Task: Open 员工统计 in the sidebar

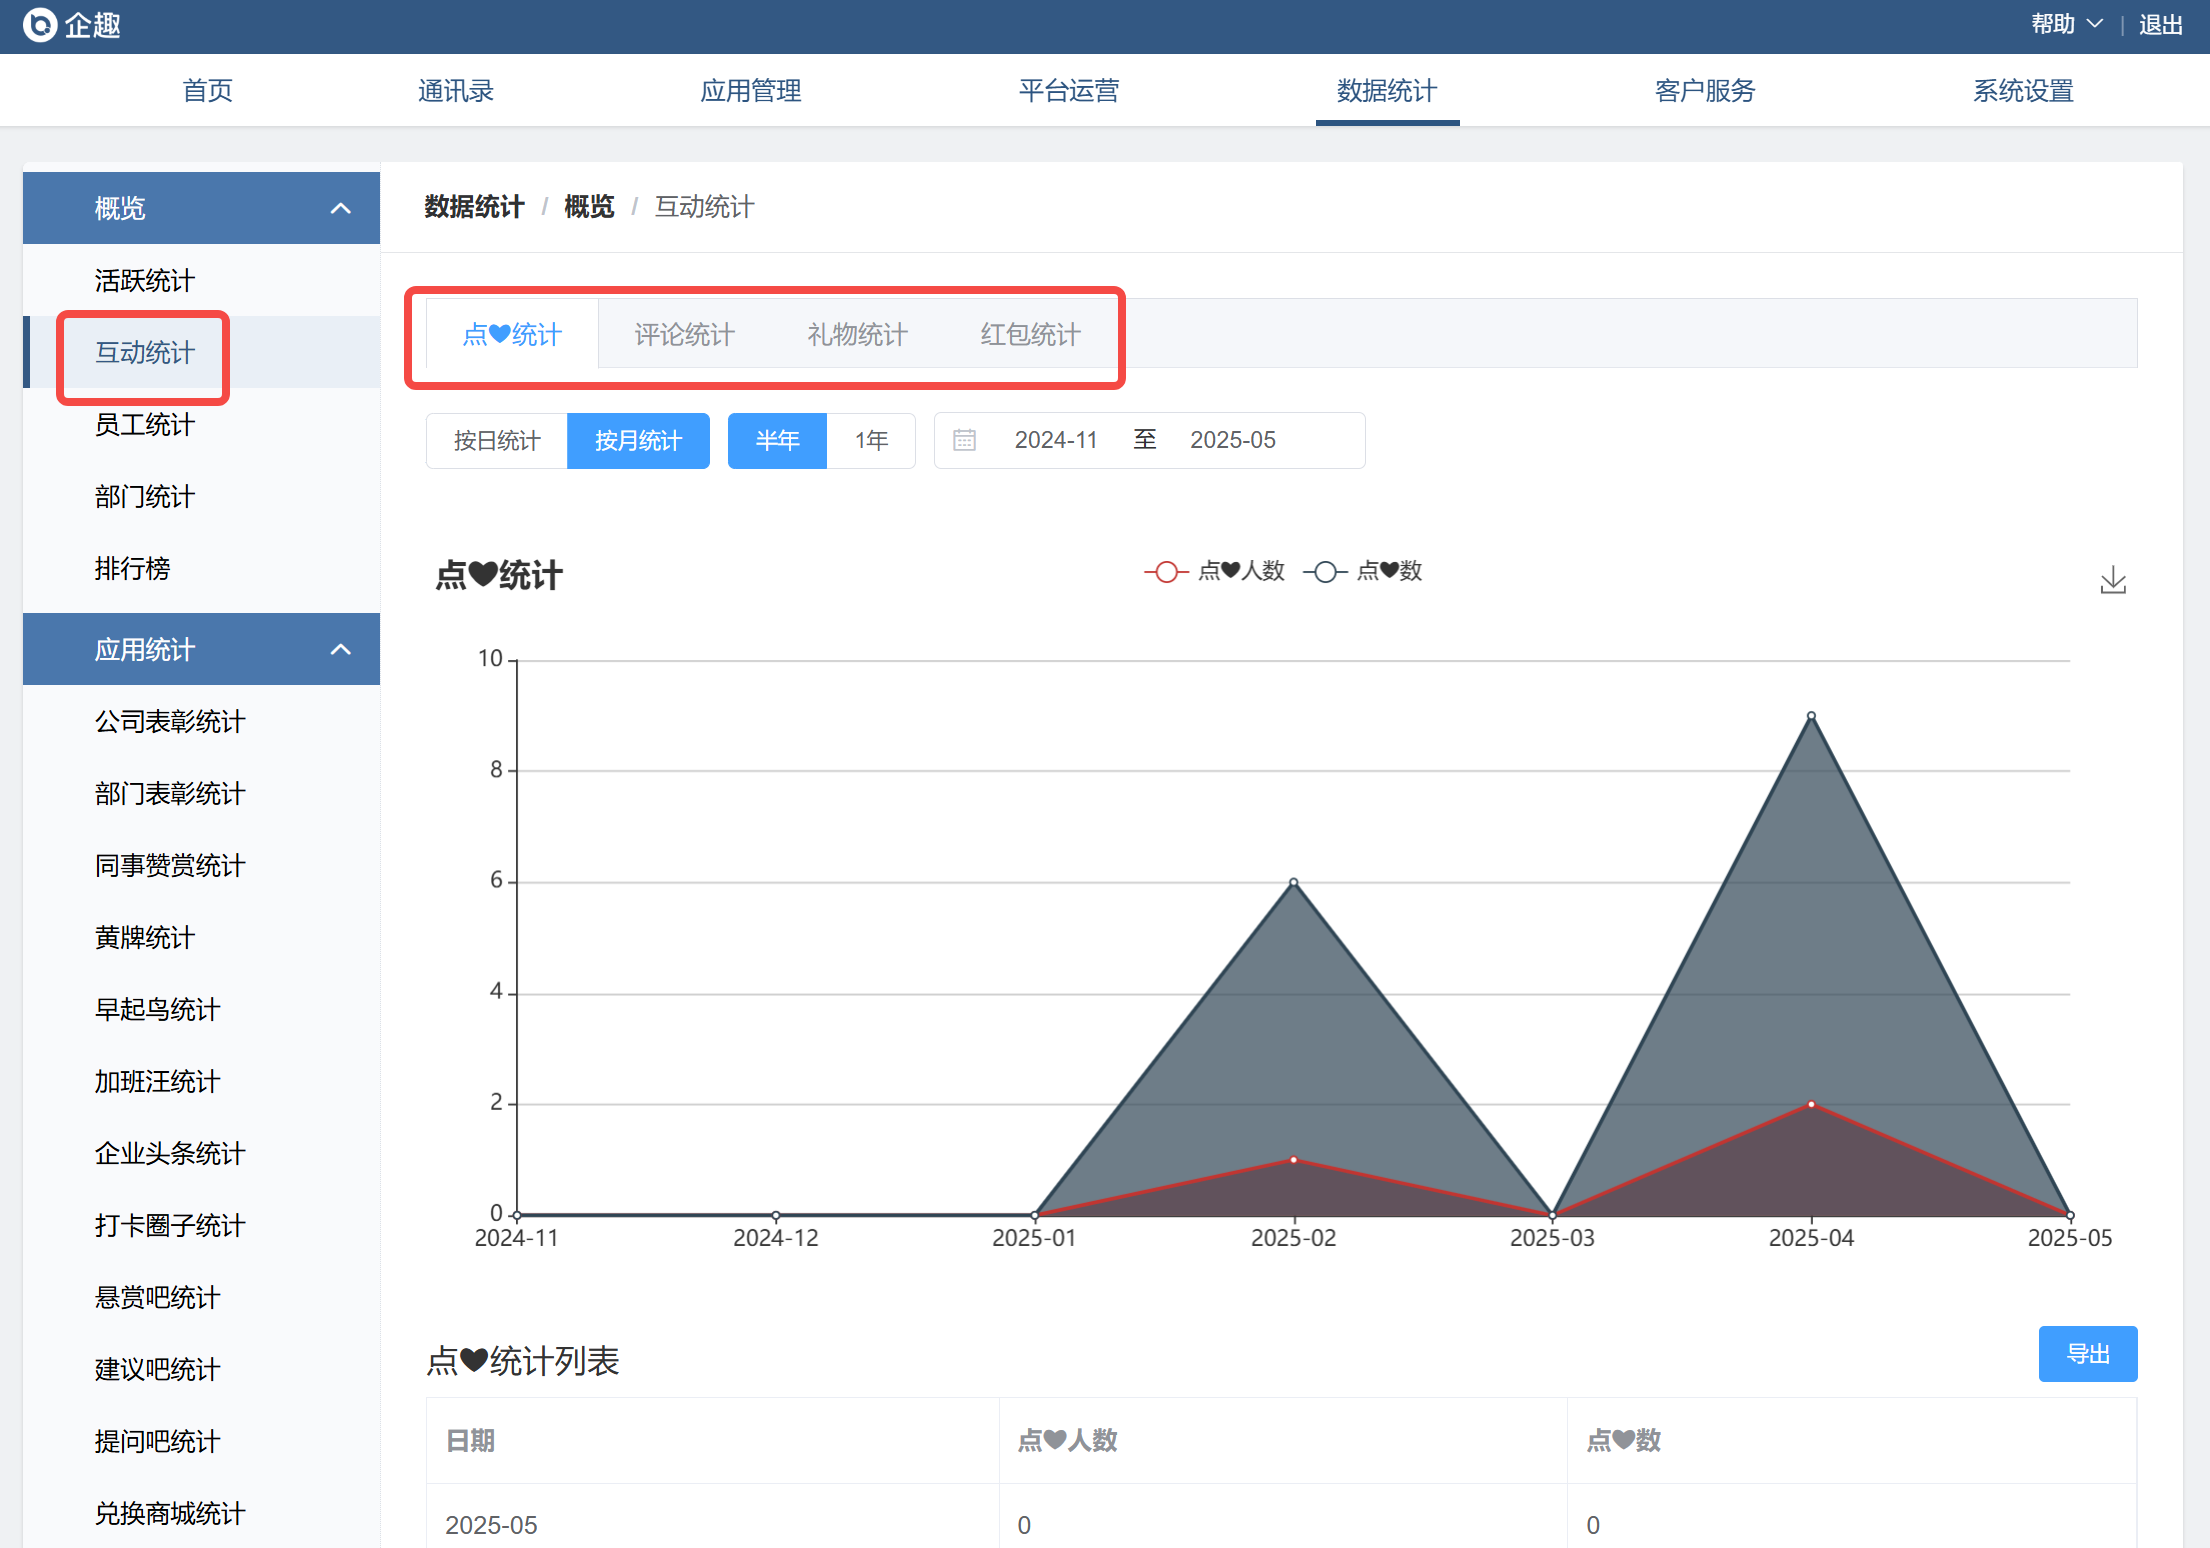Action: click(x=145, y=425)
